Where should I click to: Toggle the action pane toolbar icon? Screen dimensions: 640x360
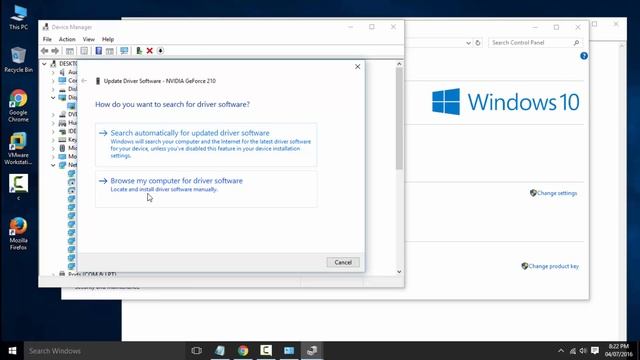(x=110, y=51)
